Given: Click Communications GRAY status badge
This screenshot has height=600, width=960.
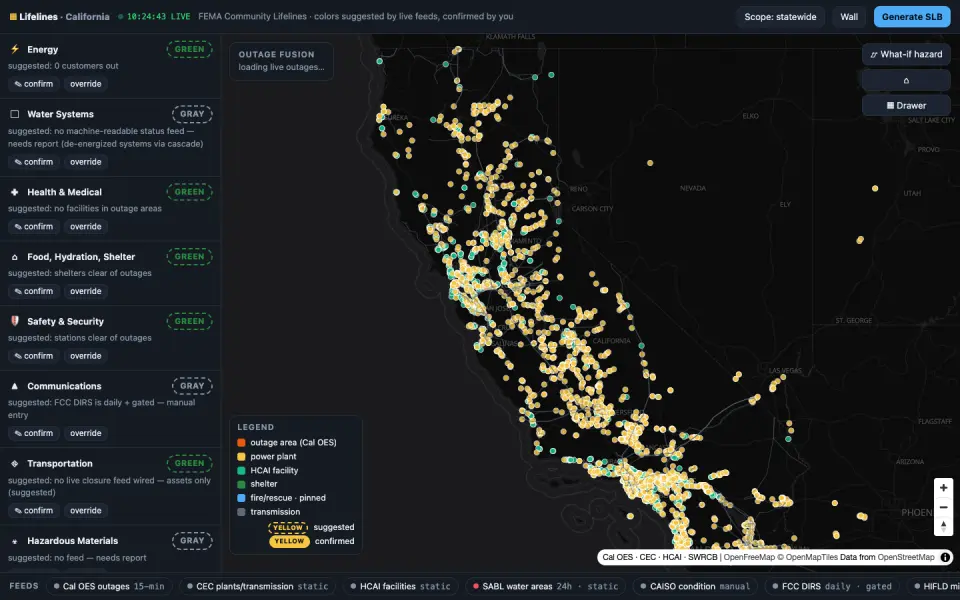Looking at the screenshot, I should coord(192,386).
